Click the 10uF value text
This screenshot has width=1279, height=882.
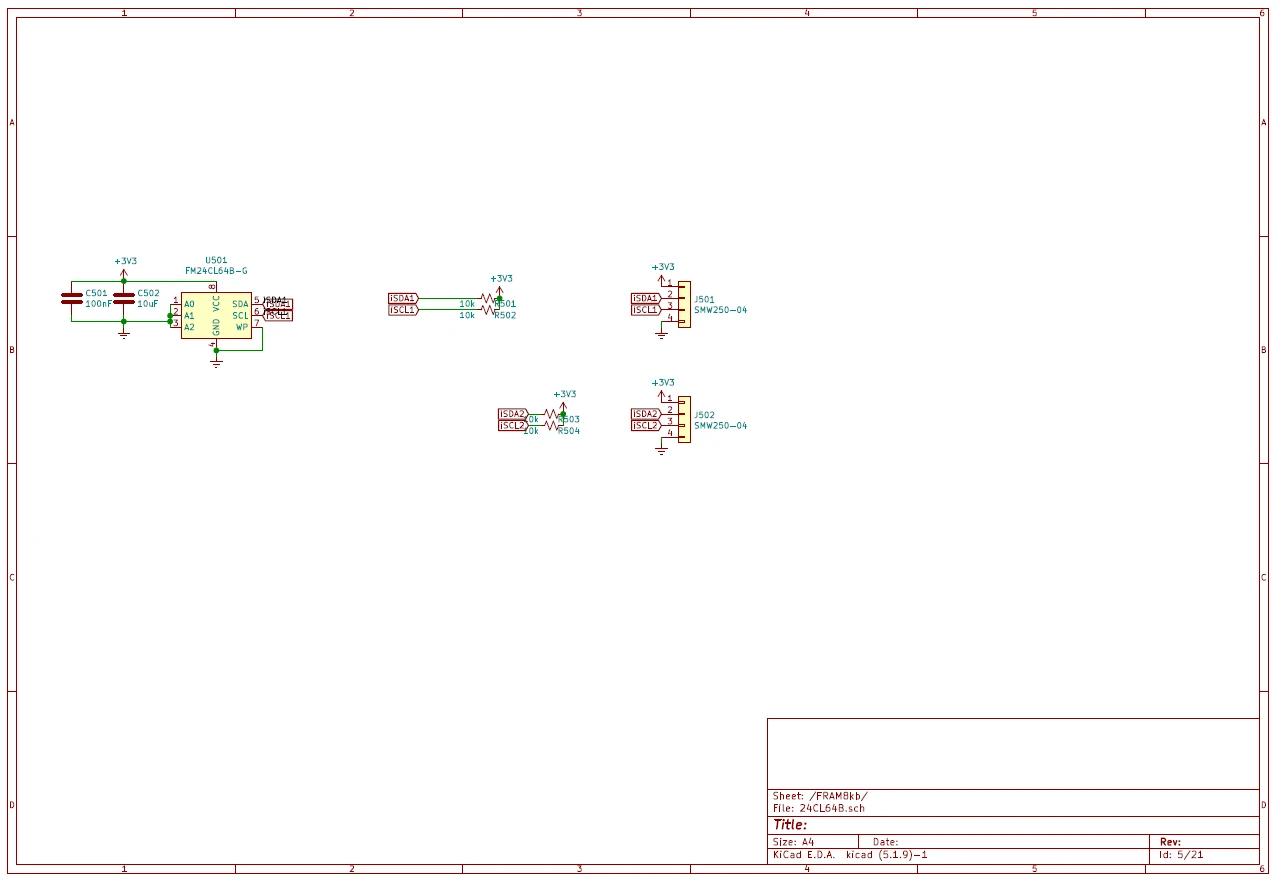pos(148,304)
